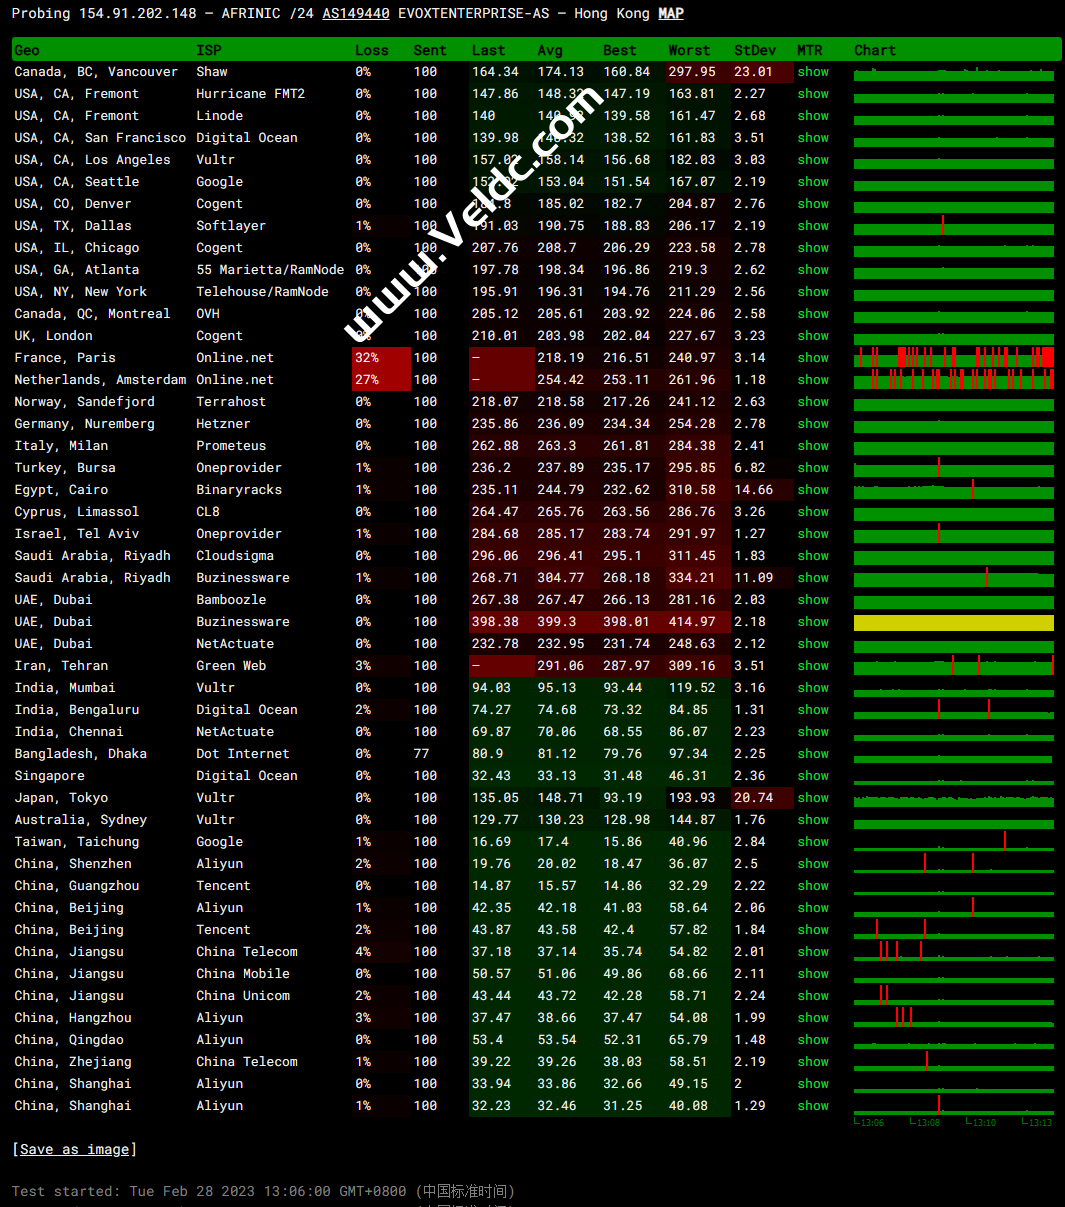Click the Avg column header
Image resolution: width=1065 pixels, height=1207 pixels.
[x=550, y=50]
